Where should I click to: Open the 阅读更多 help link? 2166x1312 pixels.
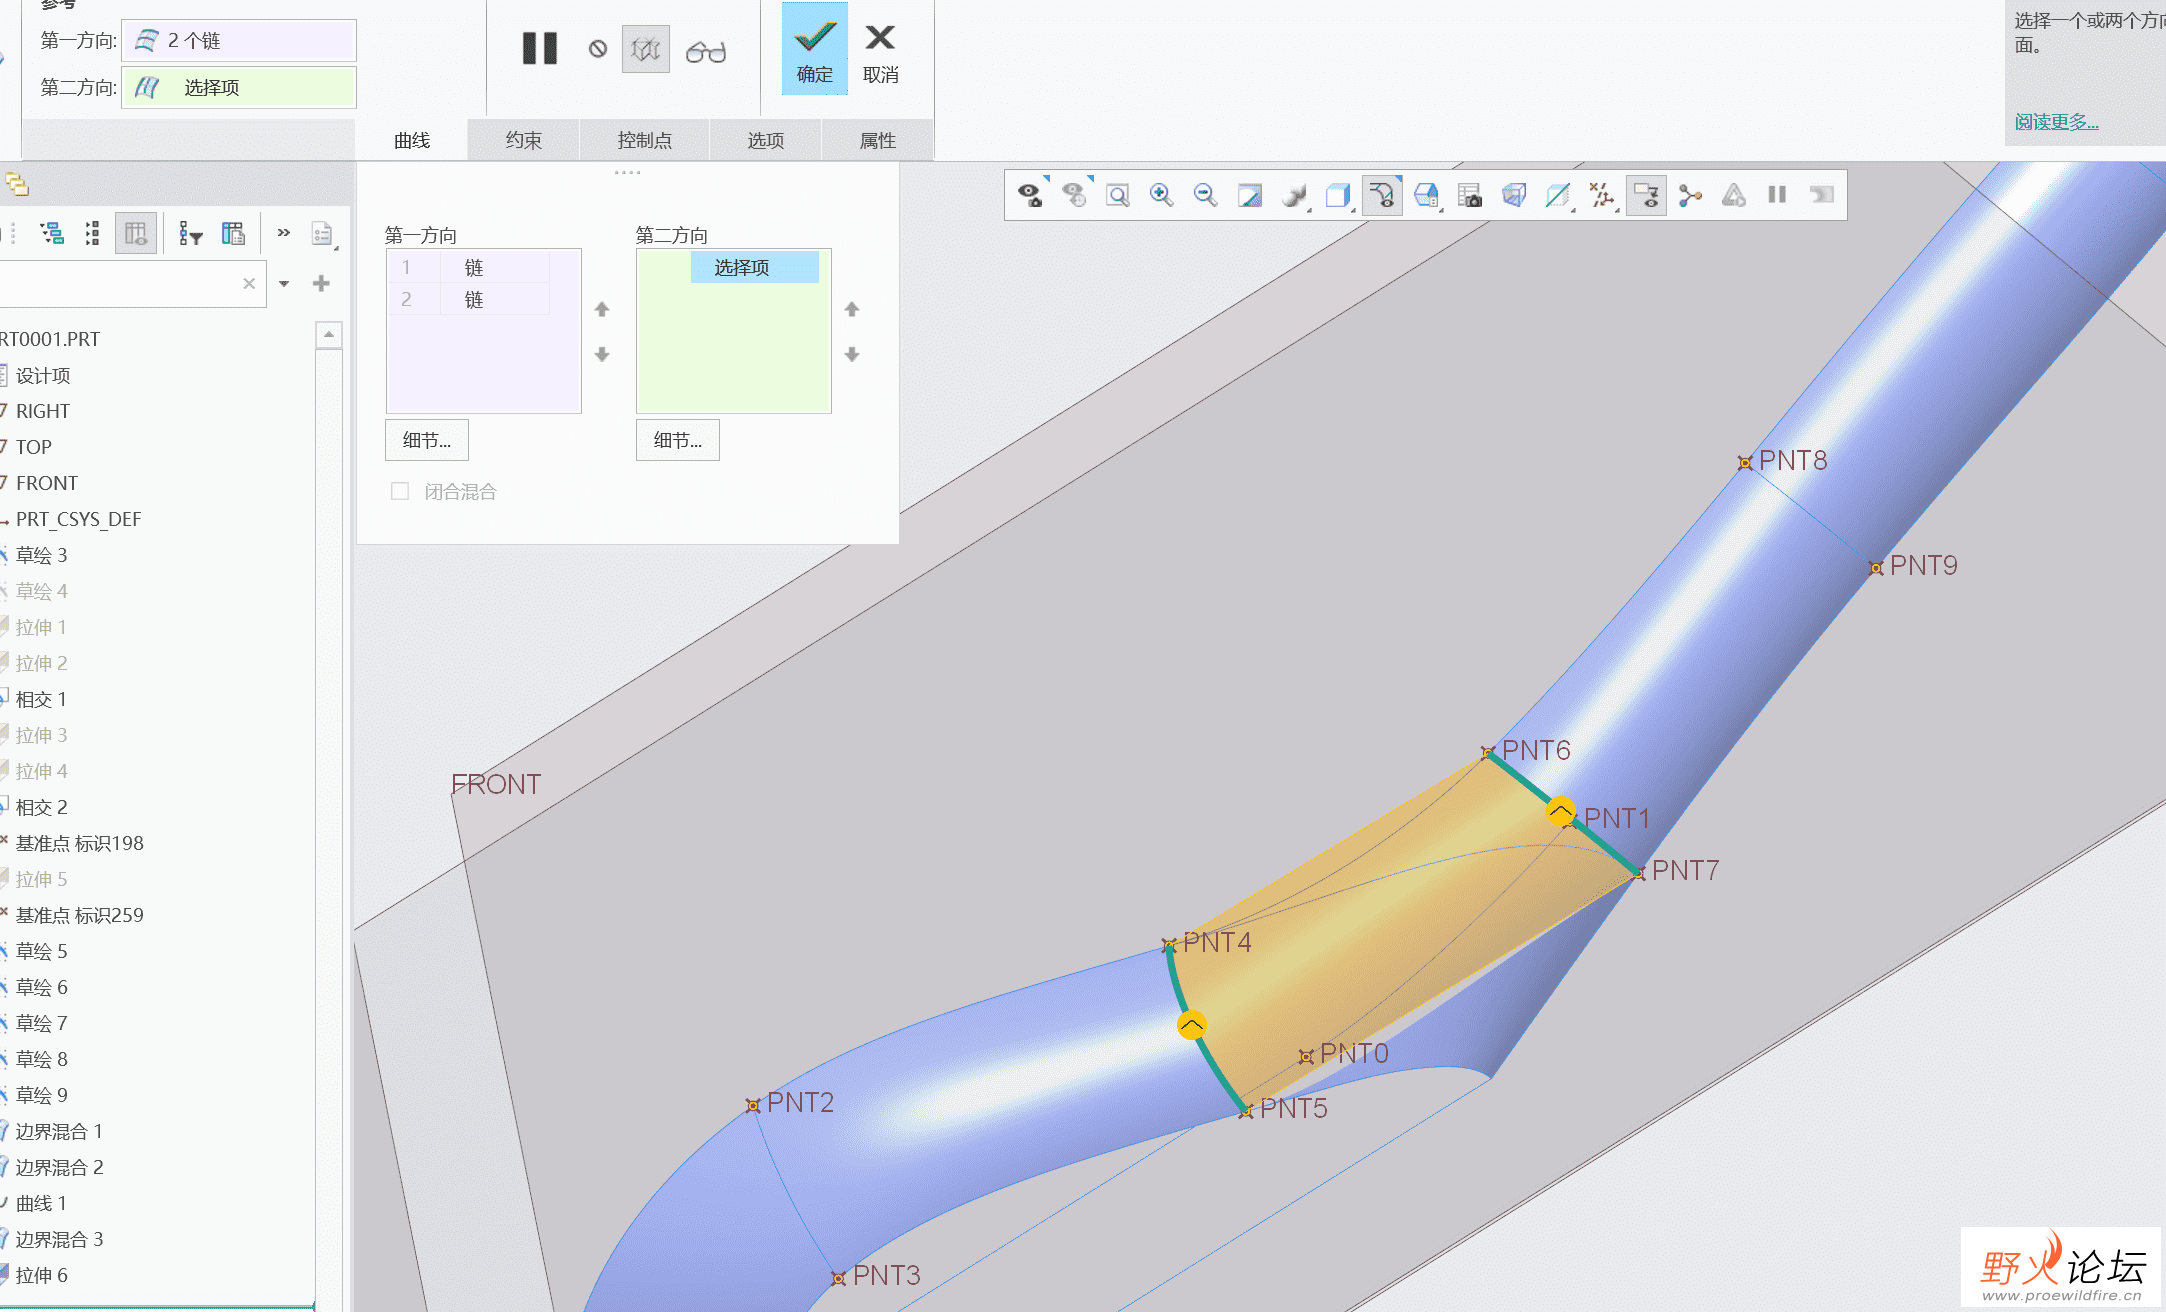(x=2056, y=122)
